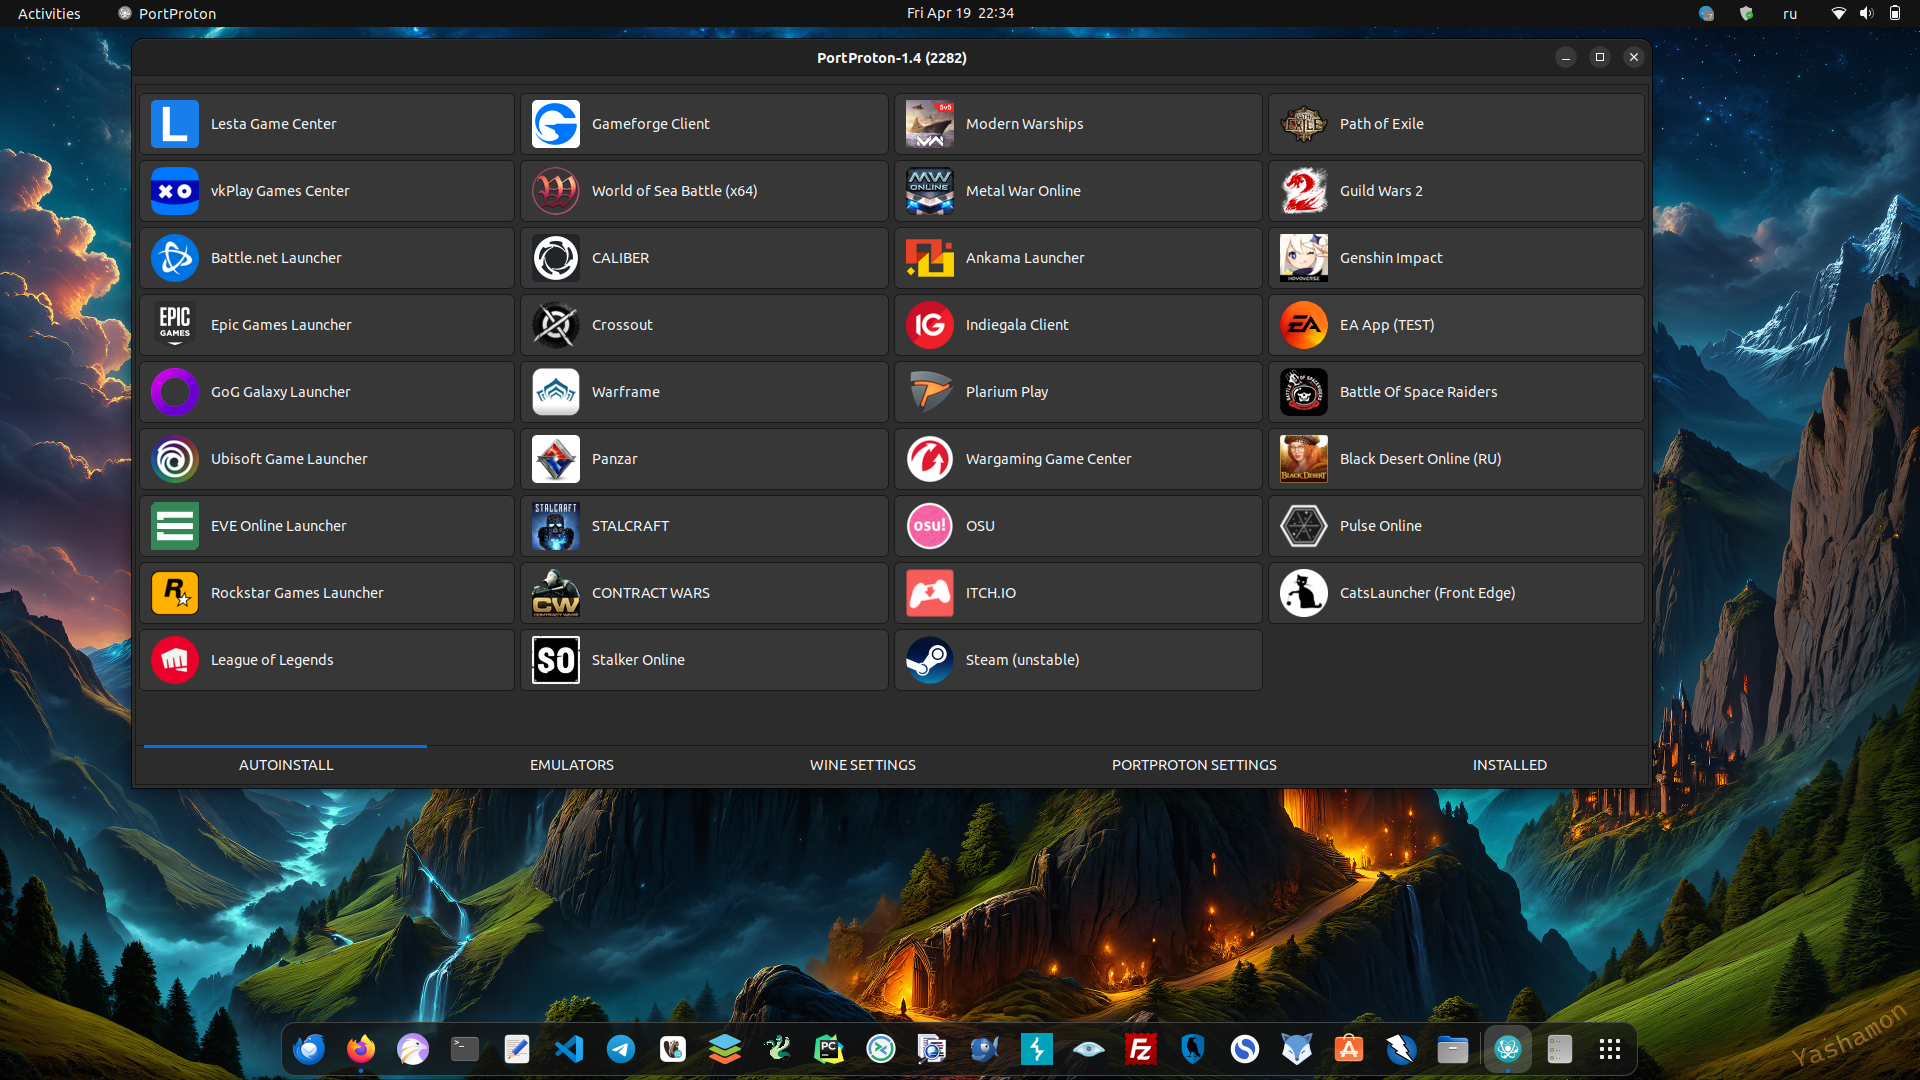The image size is (1920, 1080).
Task: Click the Steam logo icon
Action: (930, 660)
